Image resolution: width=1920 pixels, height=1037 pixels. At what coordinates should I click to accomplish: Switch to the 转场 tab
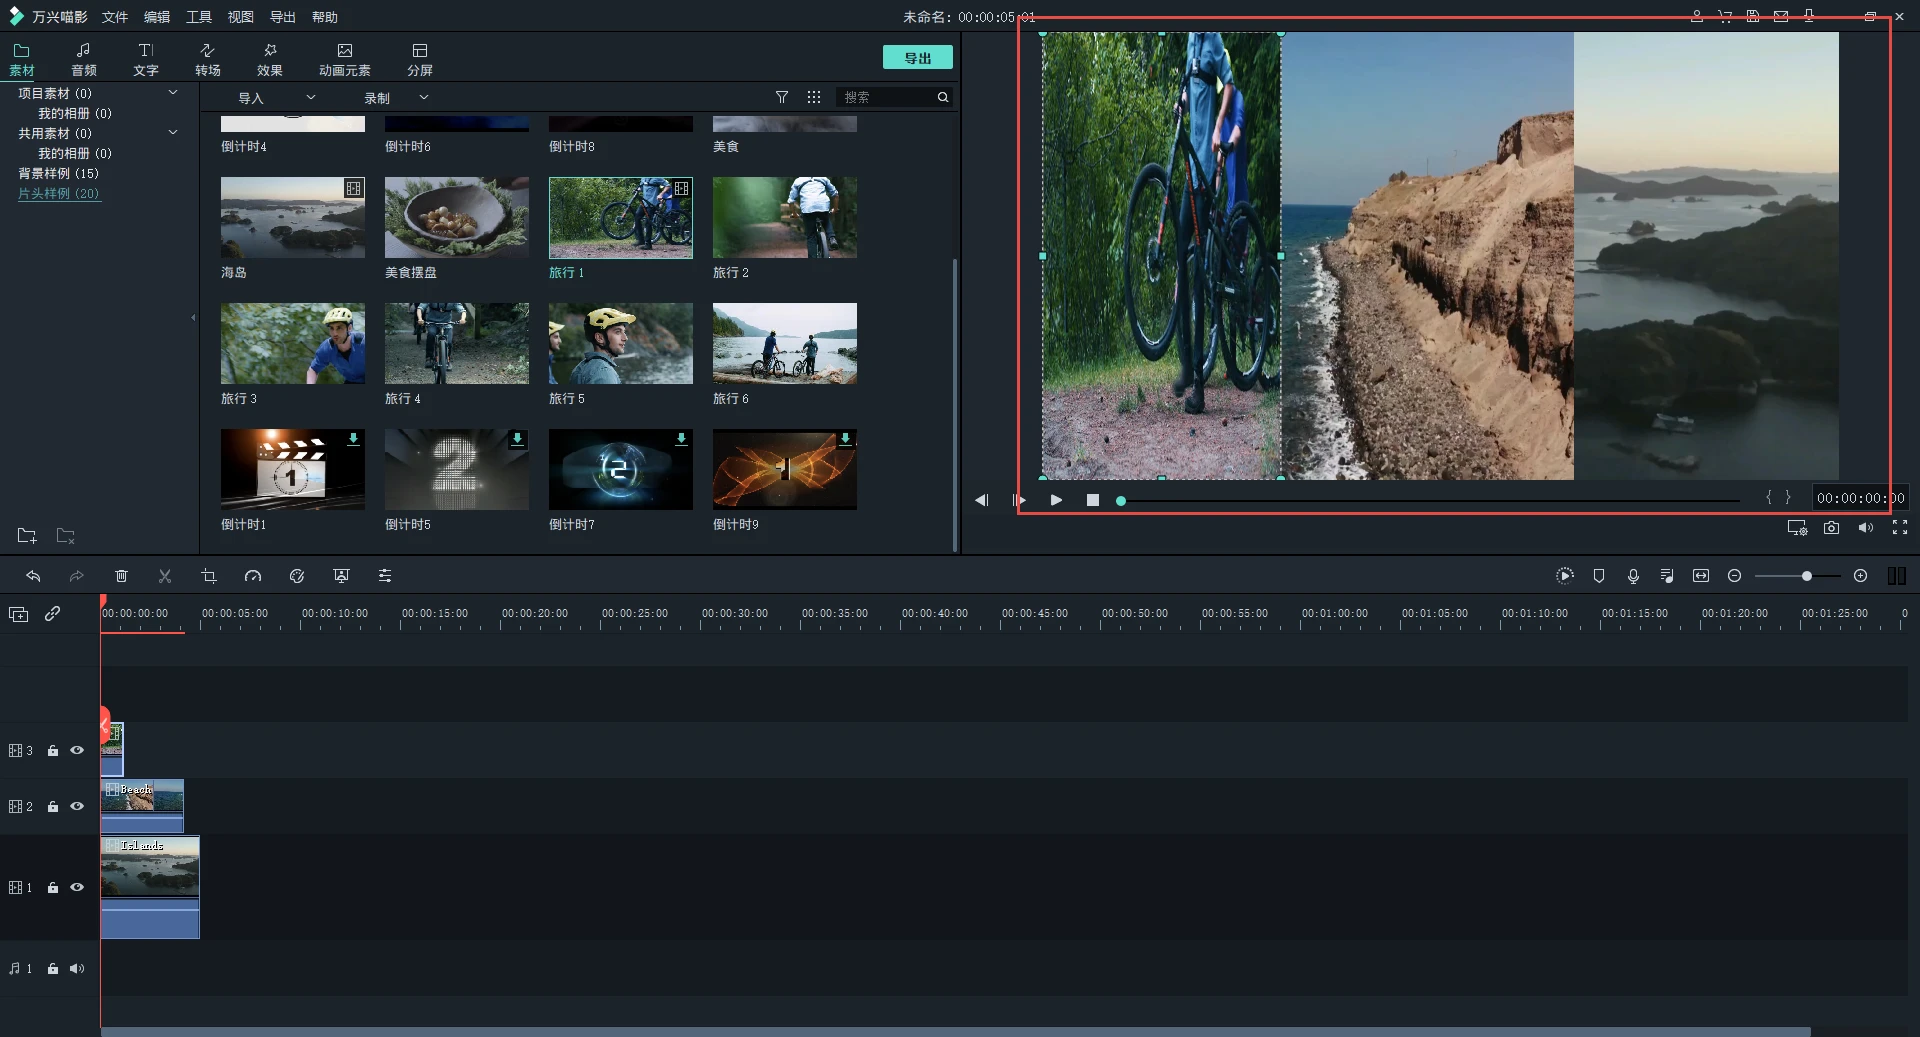point(208,60)
